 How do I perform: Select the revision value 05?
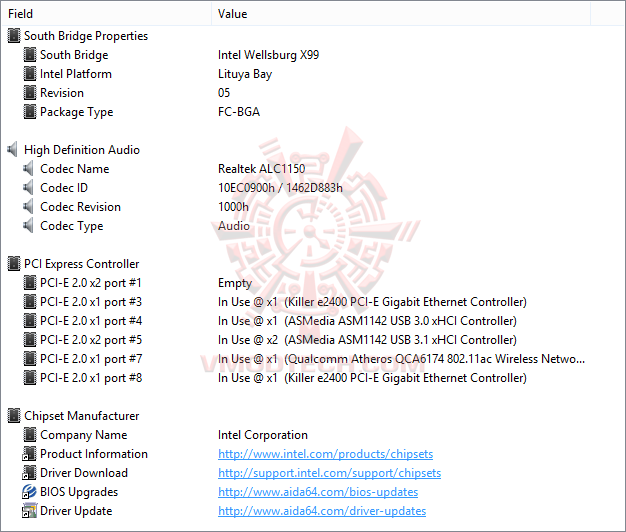(x=224, y=93)
